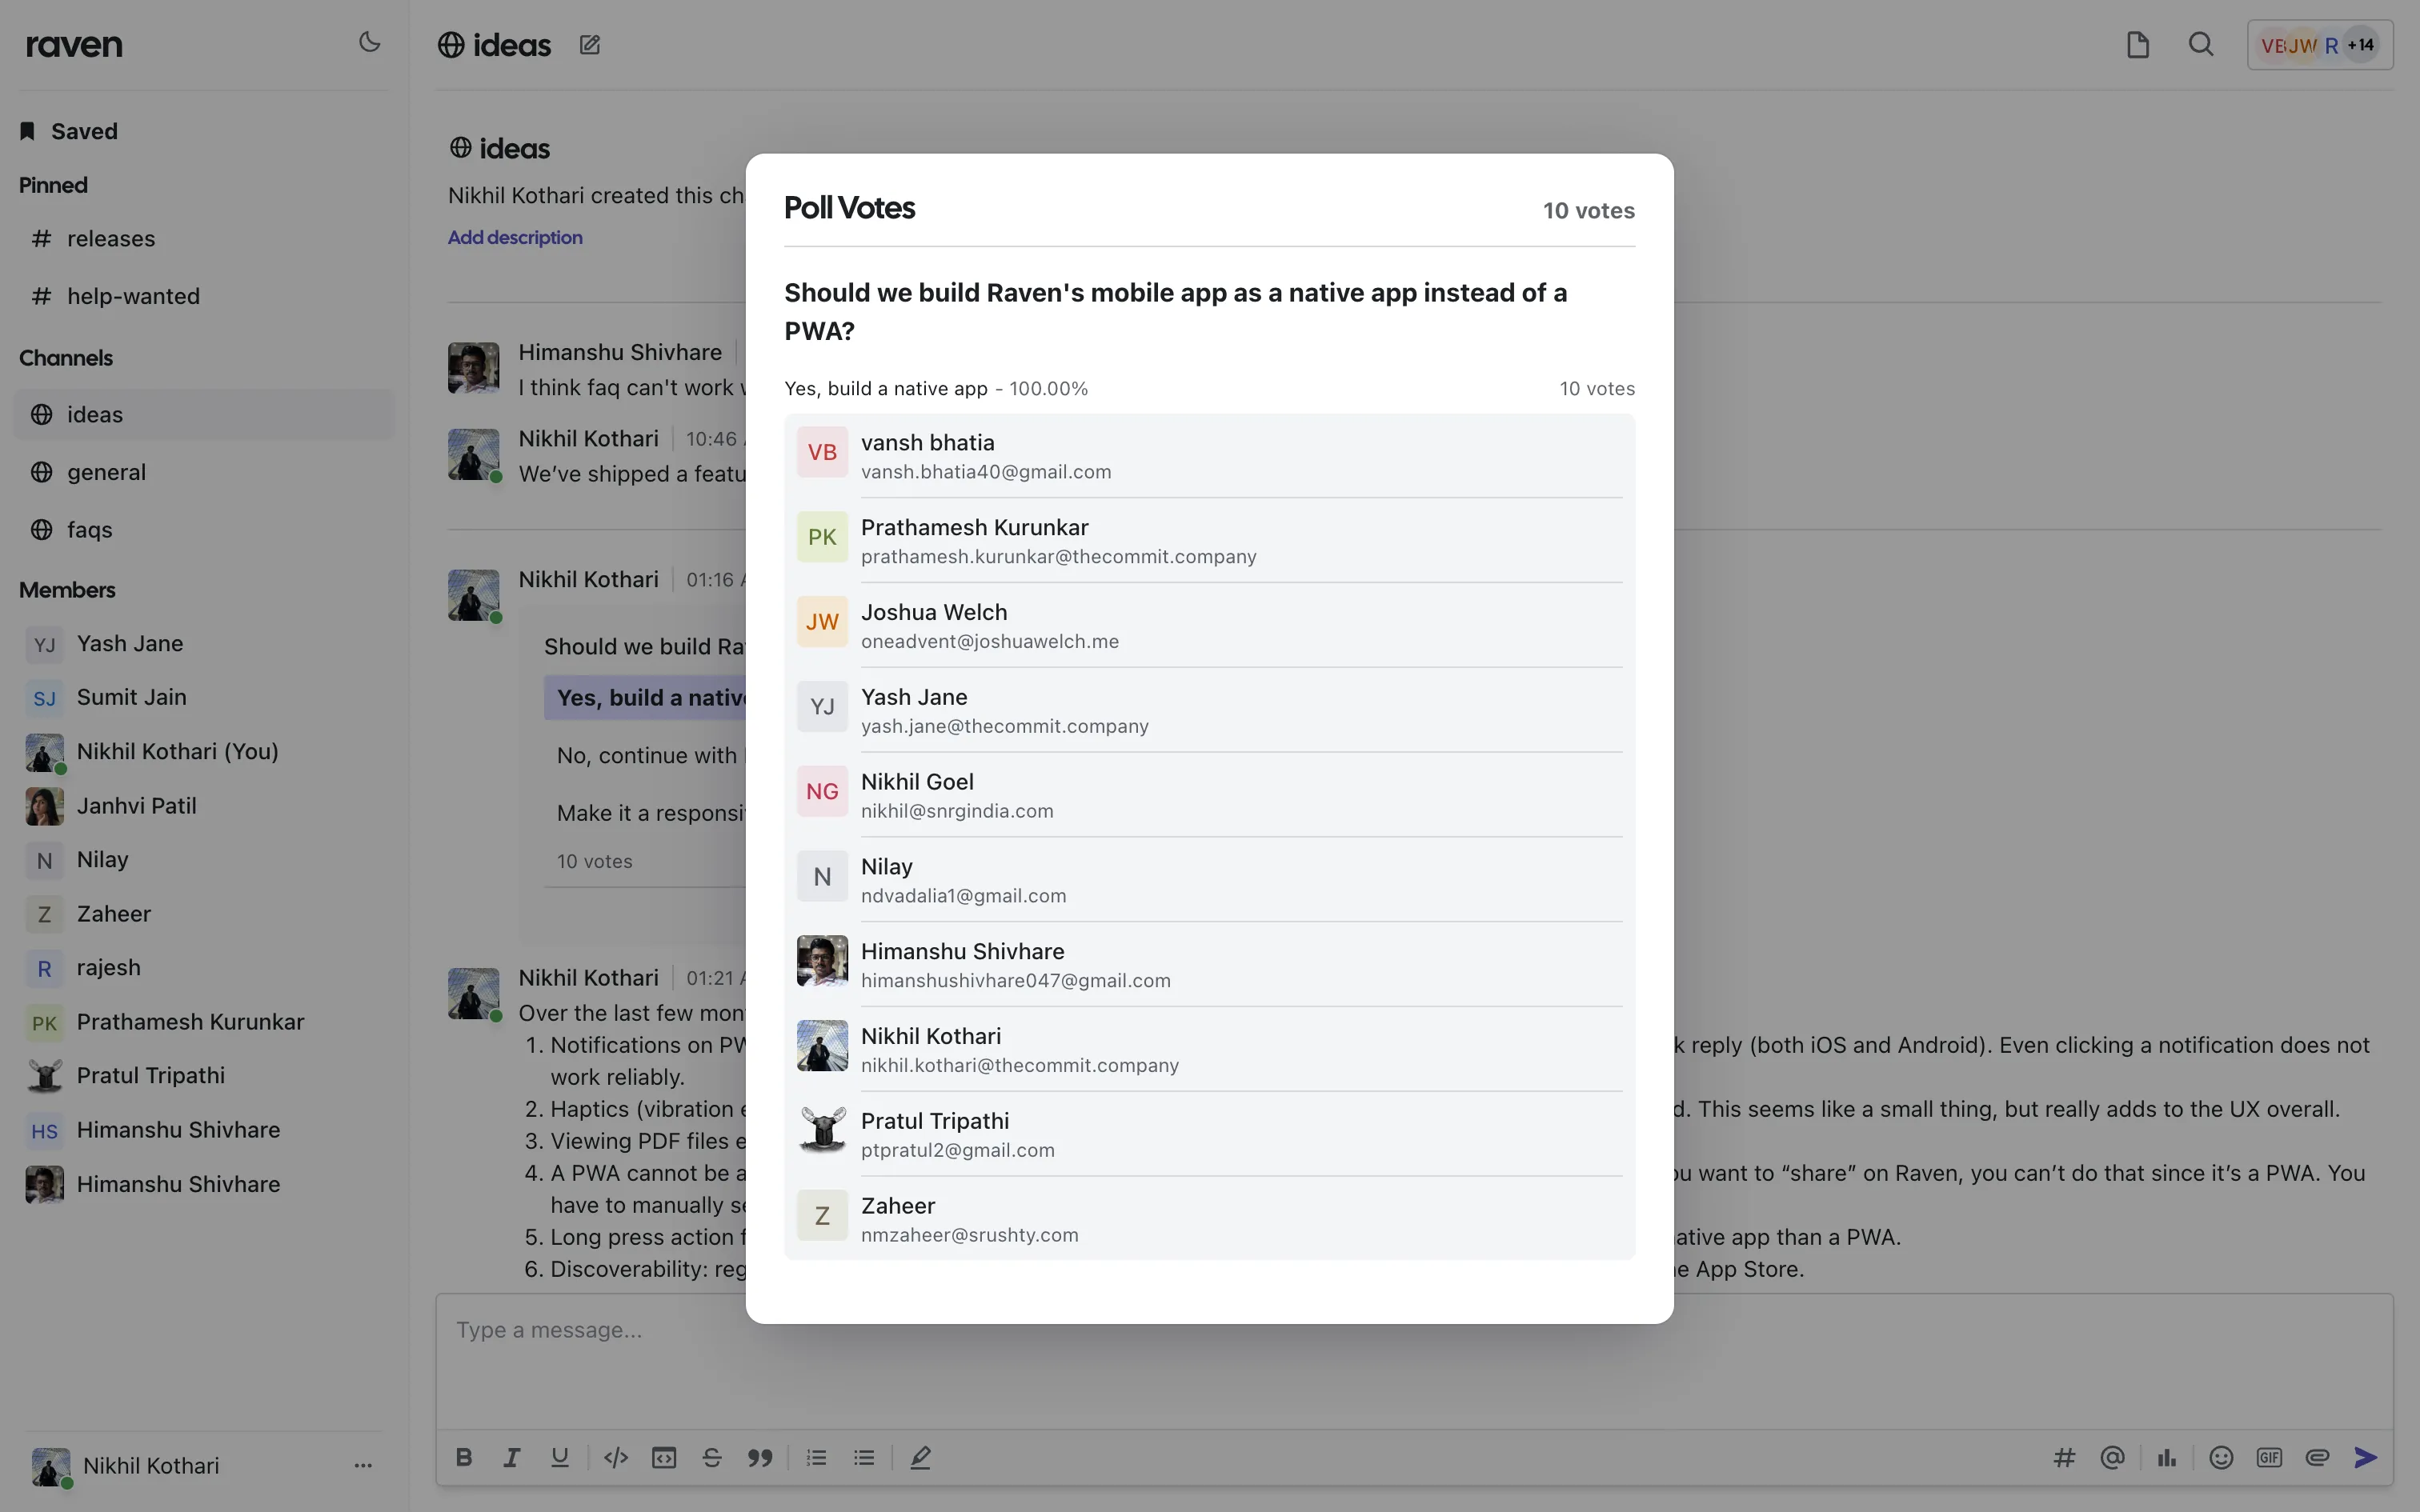Apply italic formatting

pyautogui.click(x=512, y=1457)
